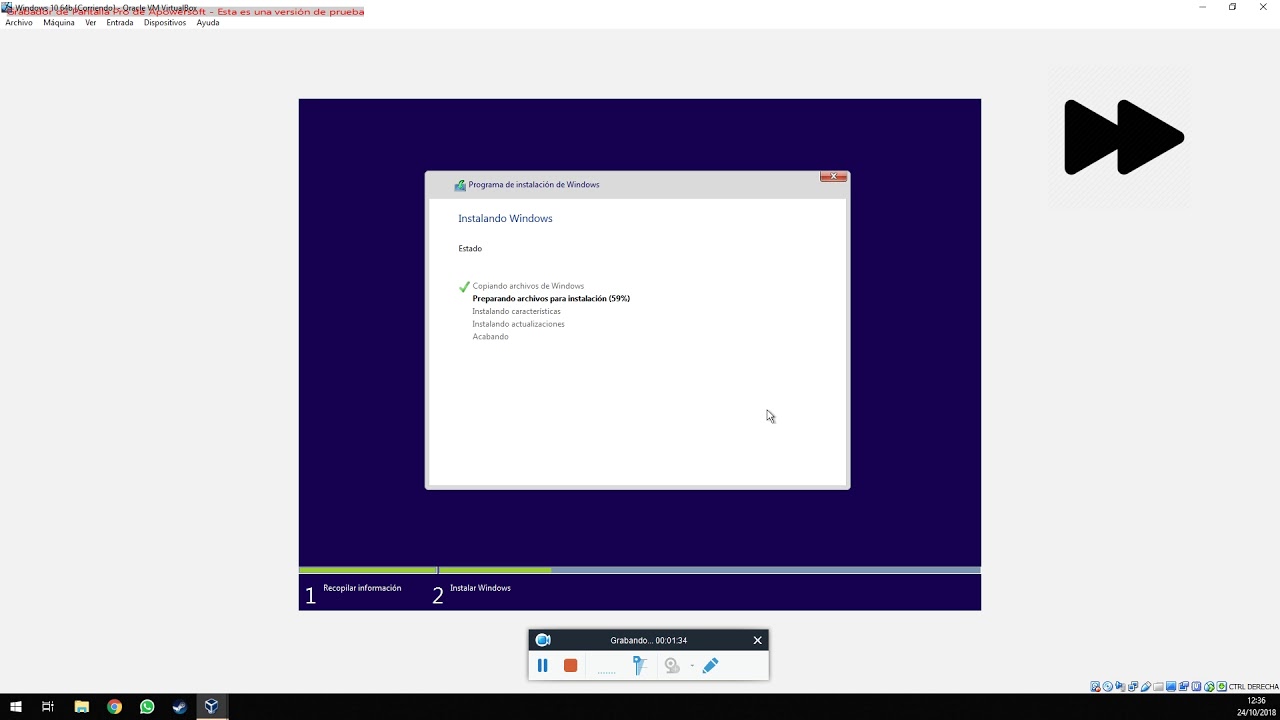Open the Archivo menu in VirtualBox

19,22
